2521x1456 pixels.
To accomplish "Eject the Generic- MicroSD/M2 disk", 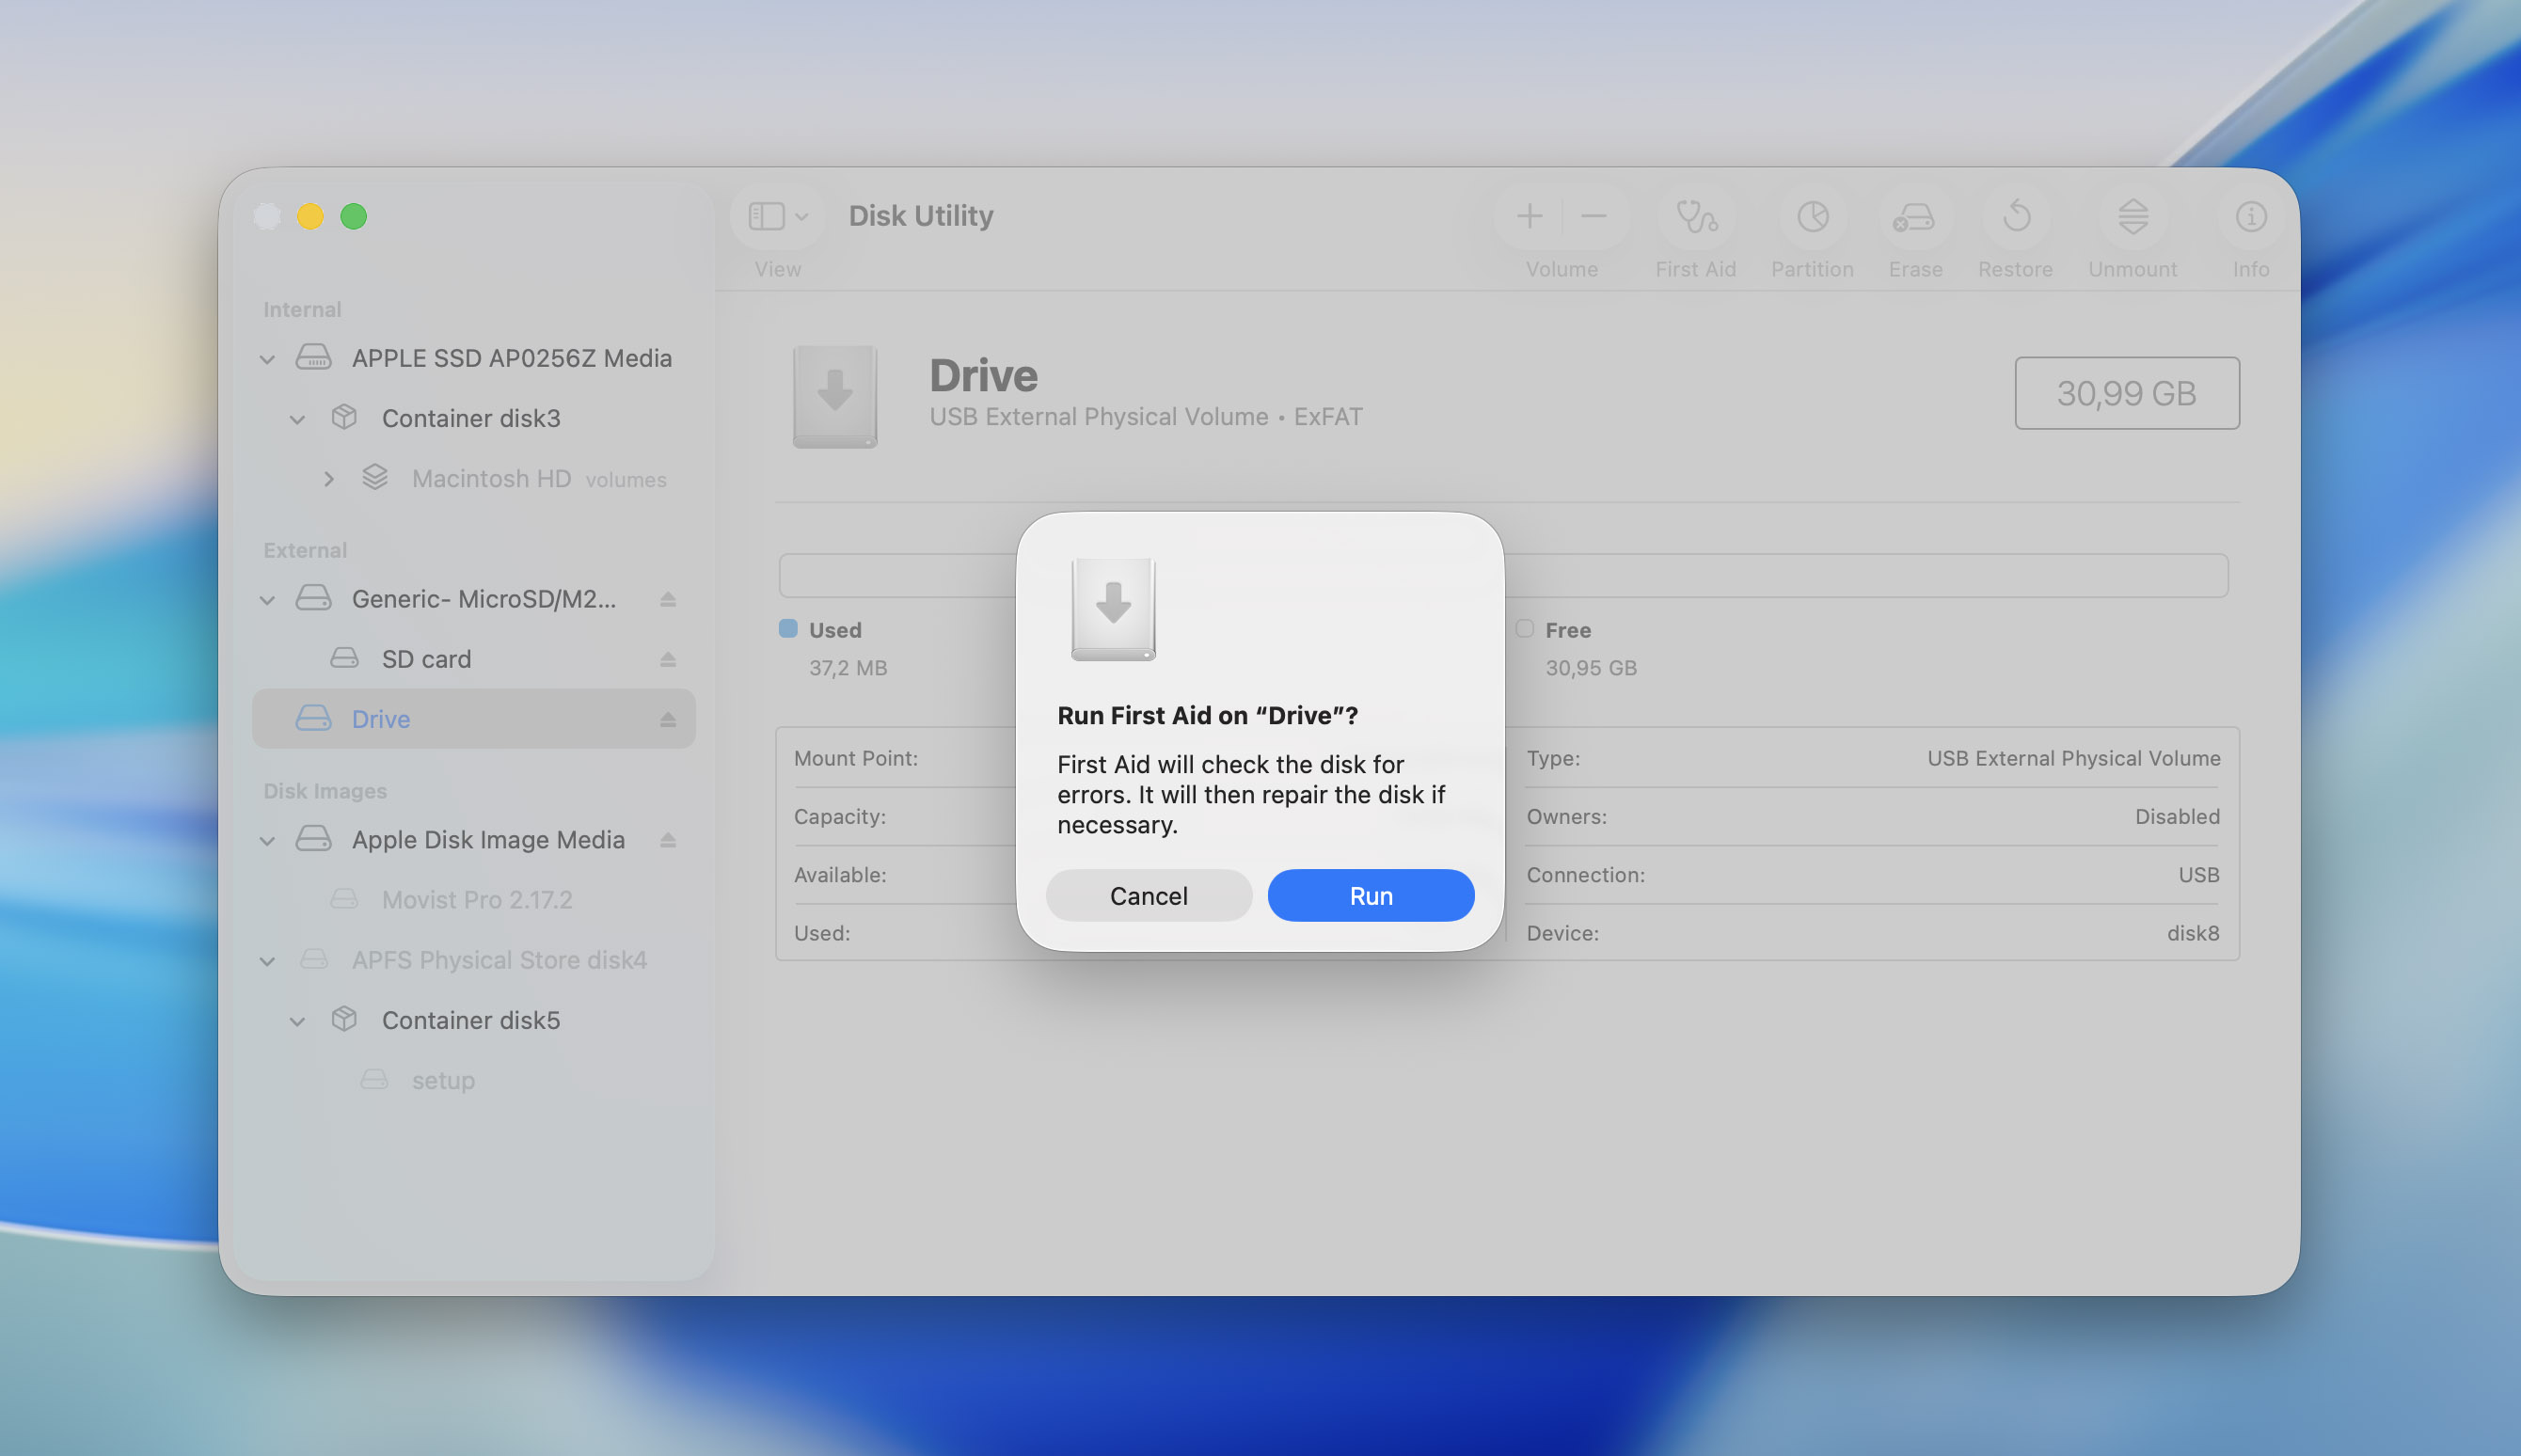I will (x=668, y=599).
